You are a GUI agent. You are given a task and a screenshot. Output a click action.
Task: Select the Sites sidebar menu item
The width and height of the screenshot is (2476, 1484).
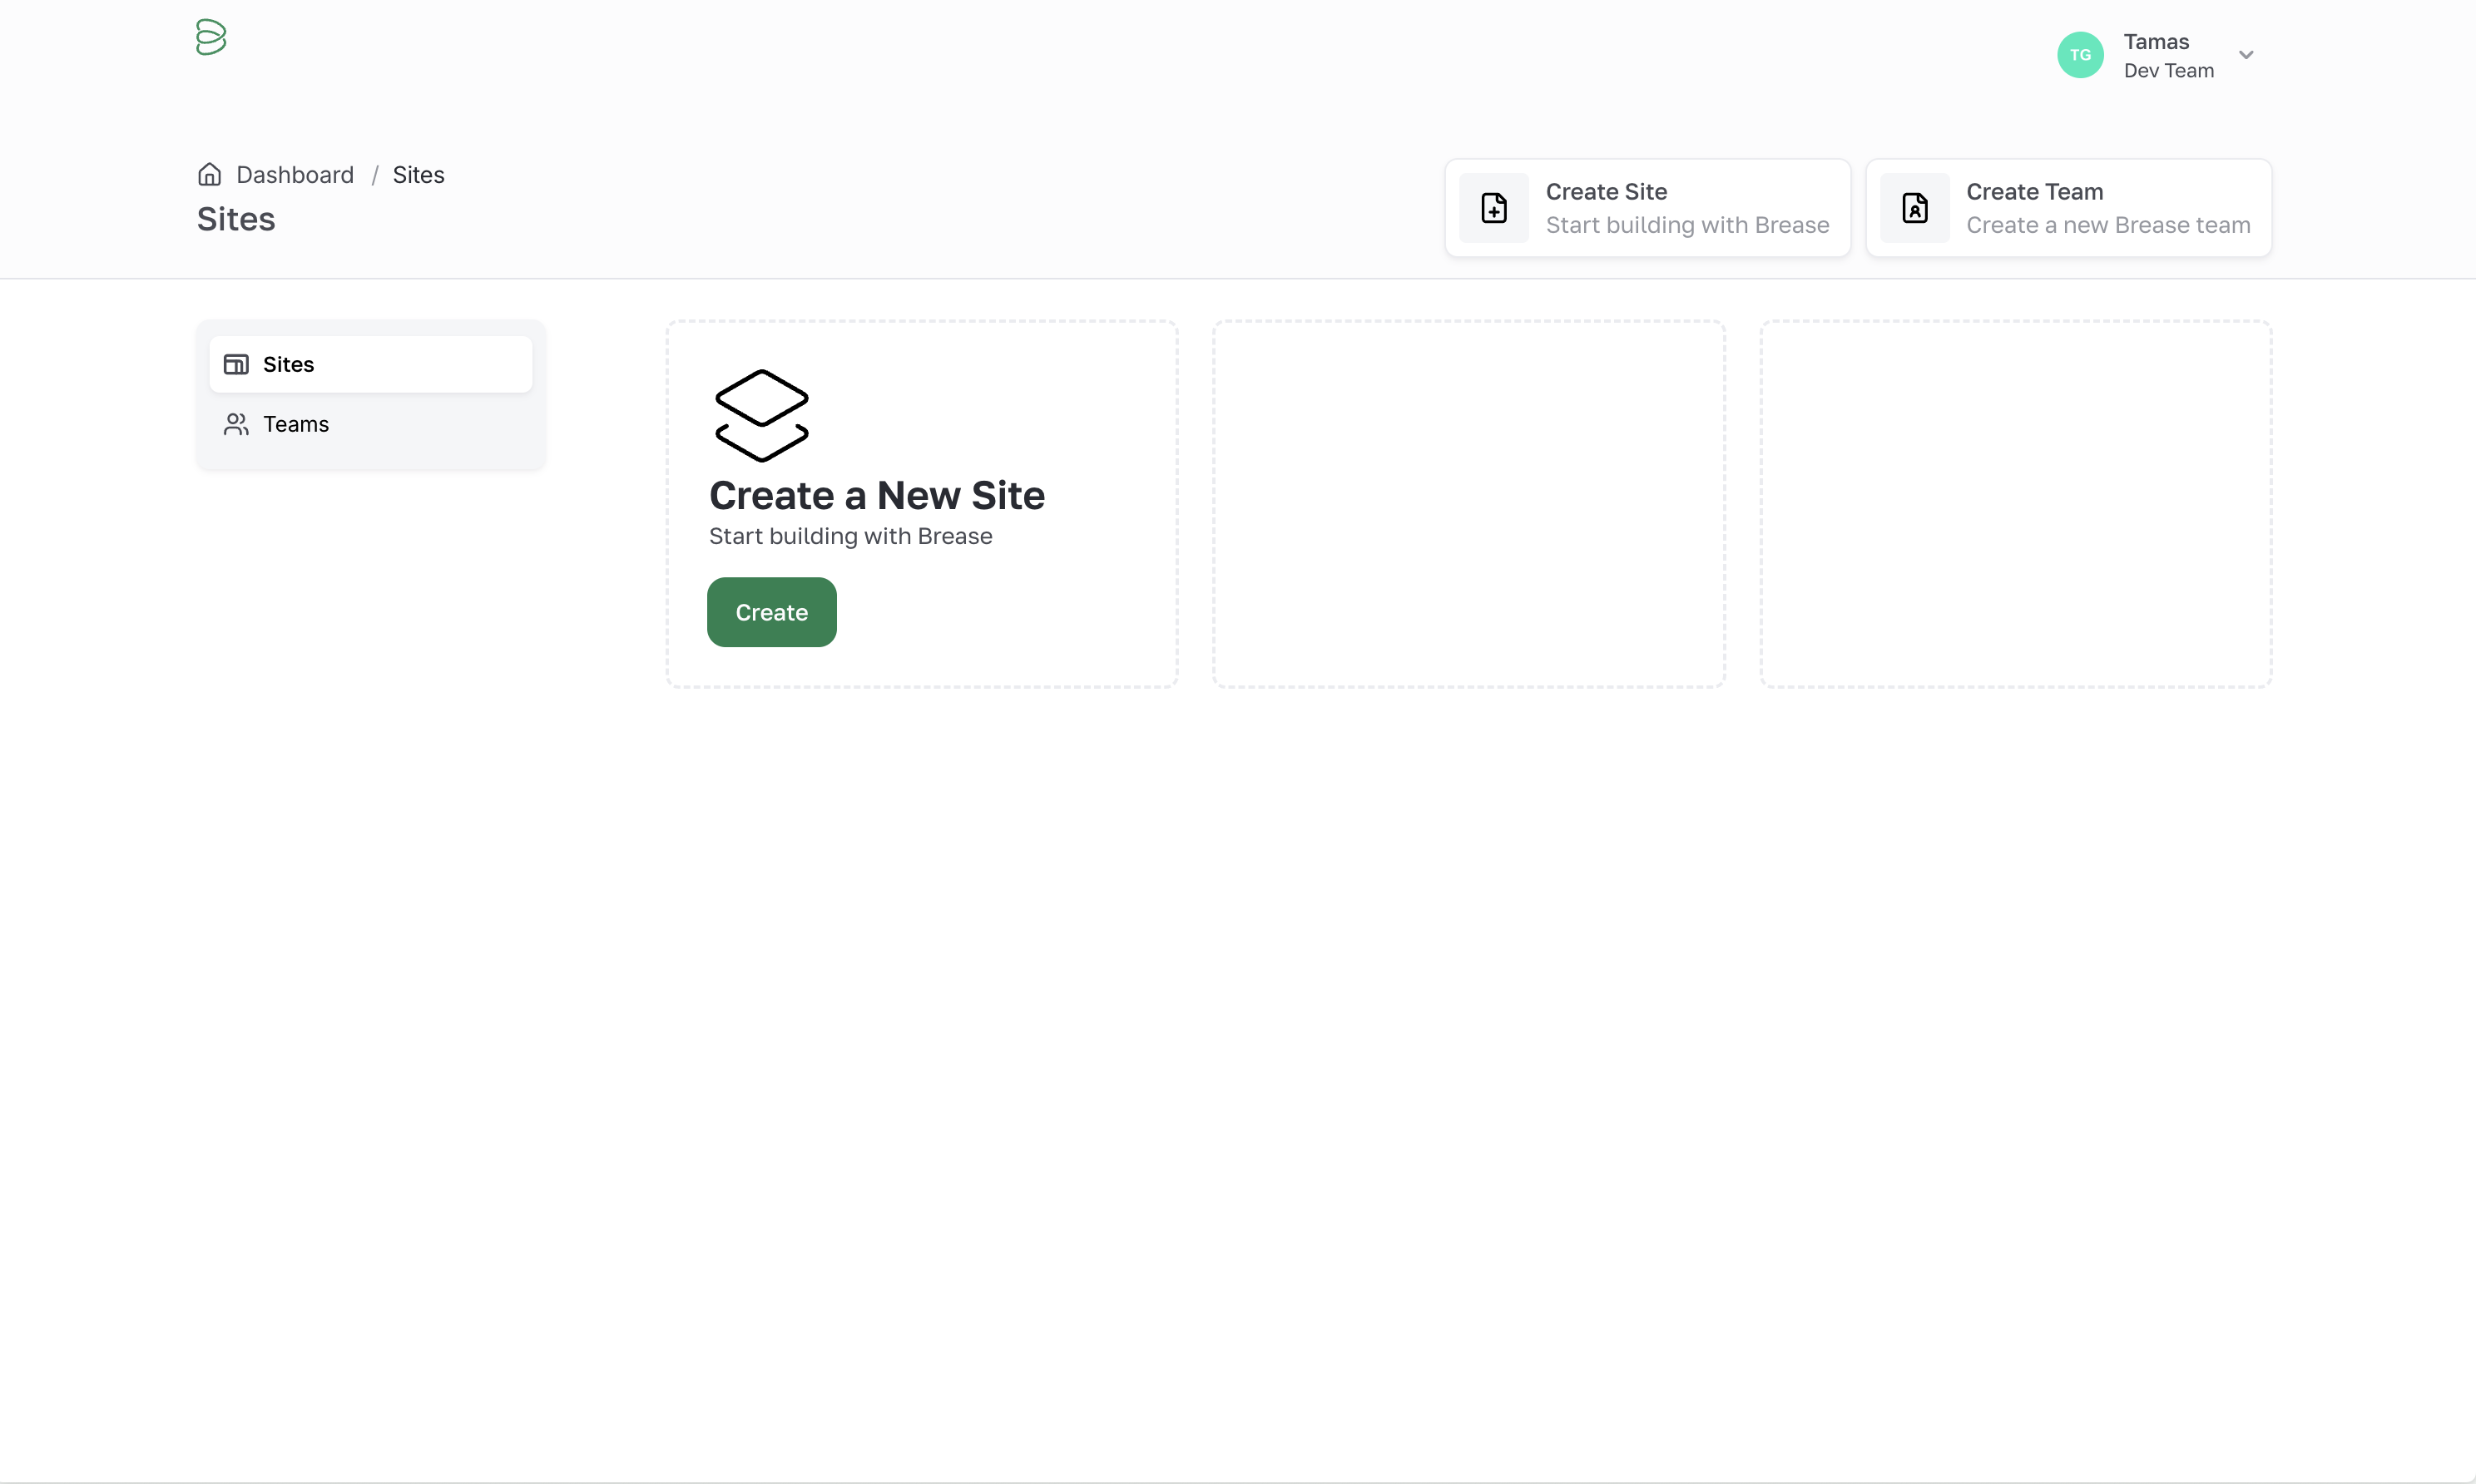(x=370, y=364)
